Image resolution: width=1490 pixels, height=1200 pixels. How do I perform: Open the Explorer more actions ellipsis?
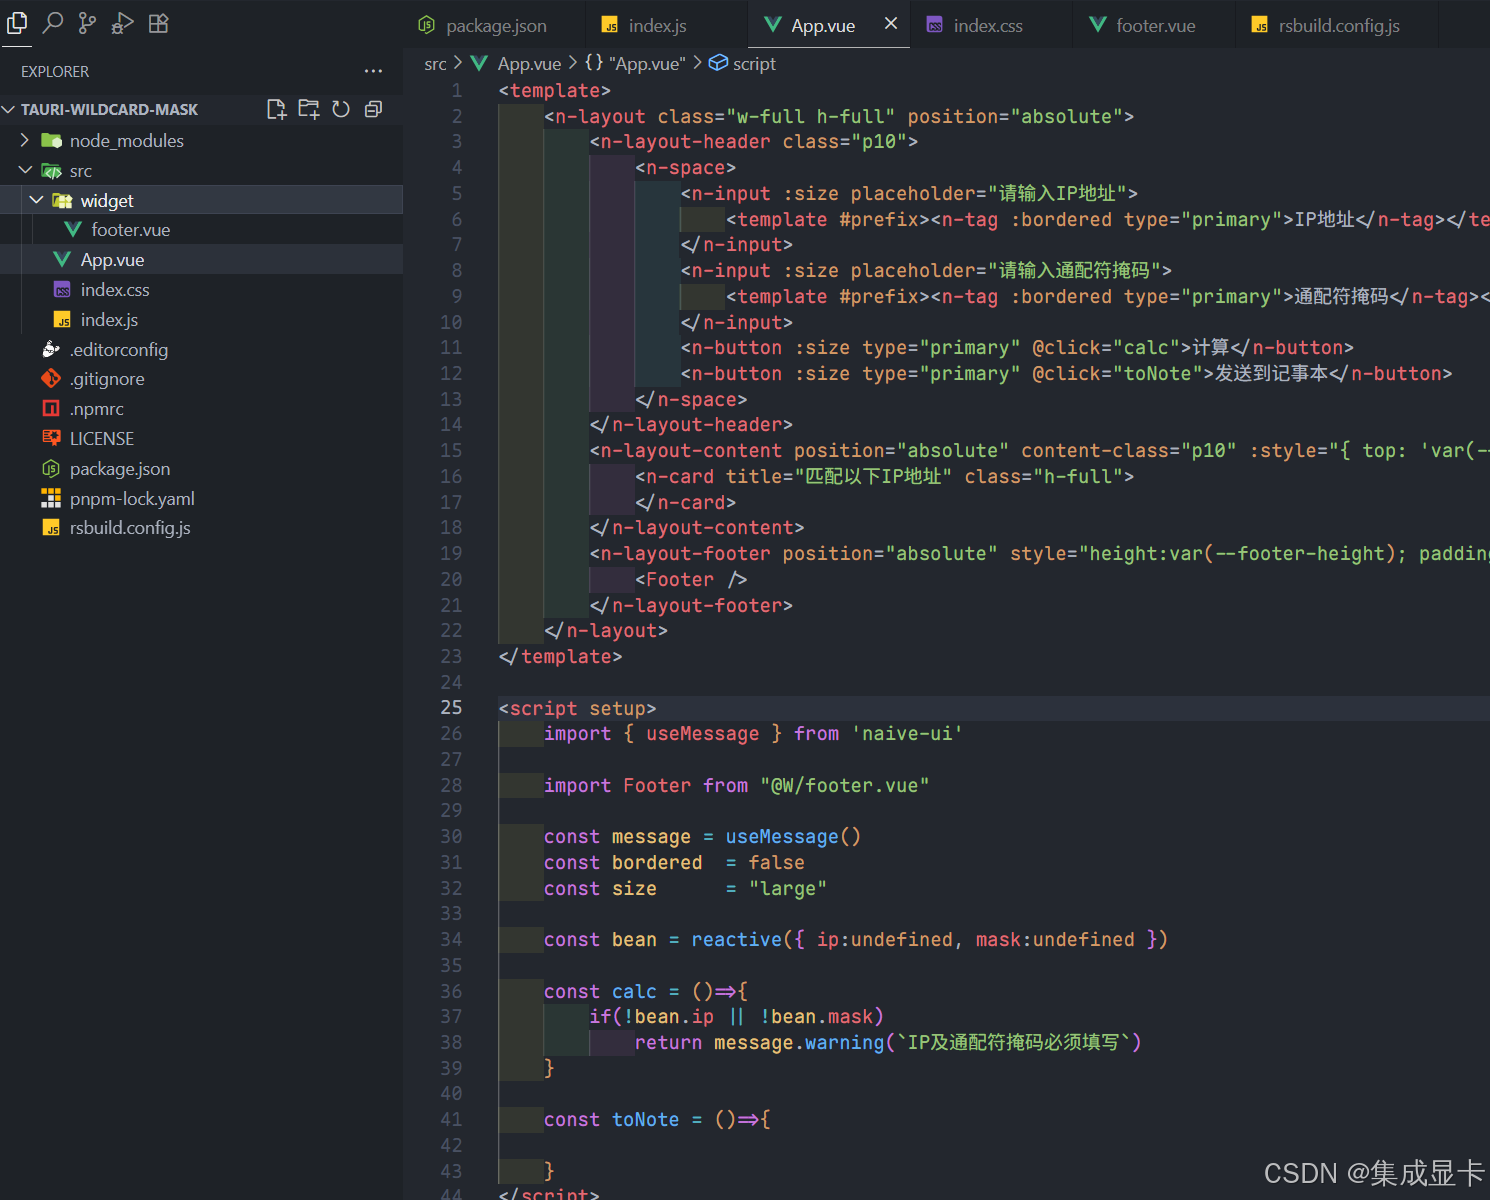[x=373, y=71]
